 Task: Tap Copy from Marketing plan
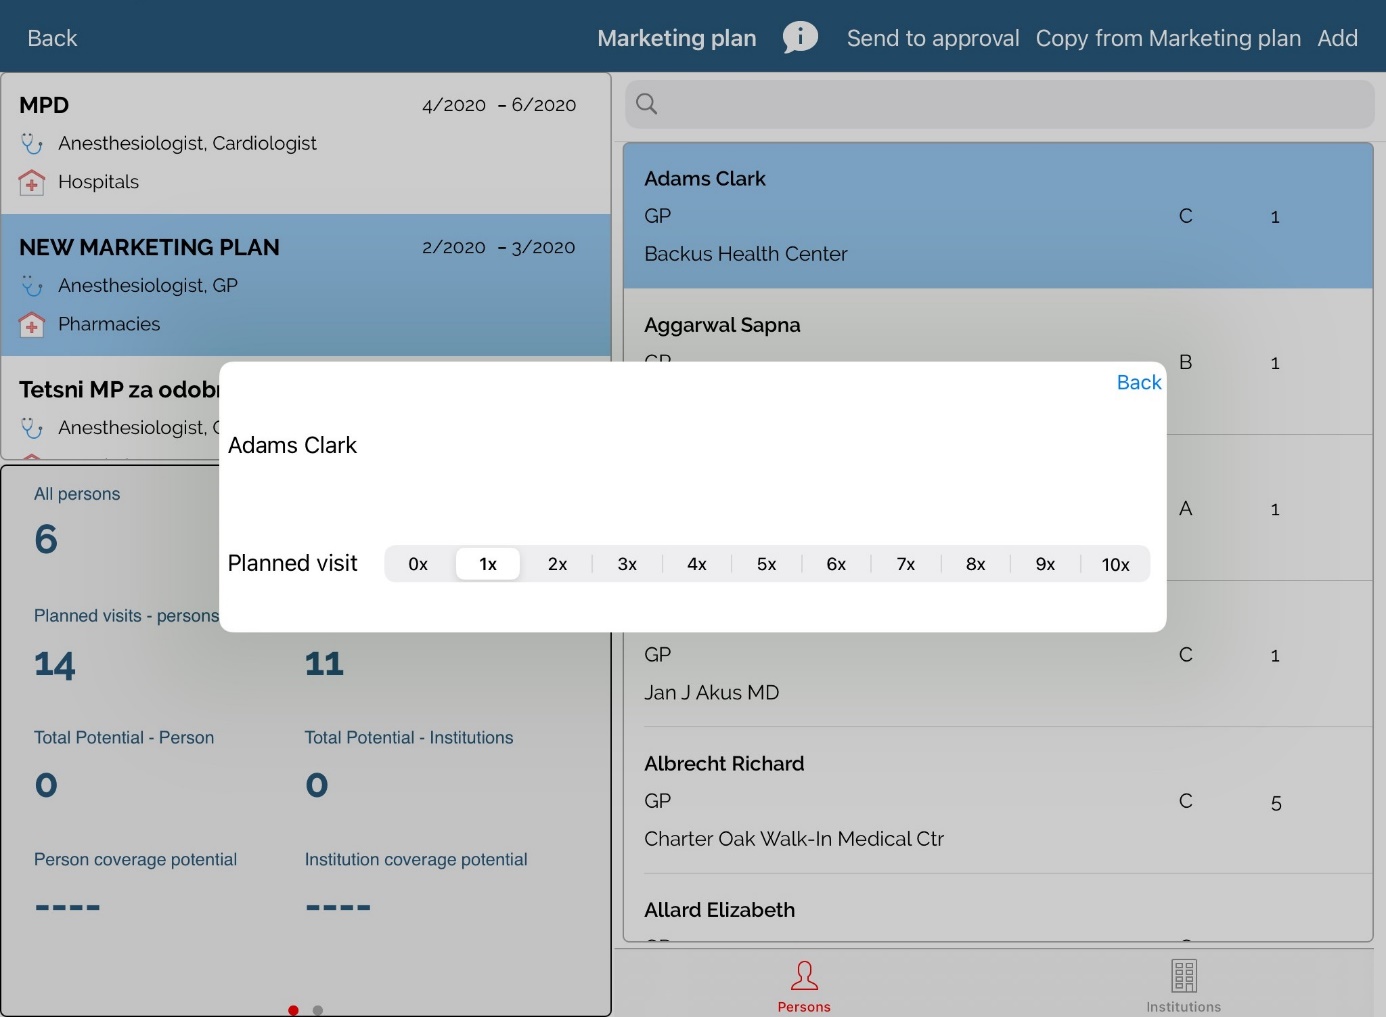1168,38
